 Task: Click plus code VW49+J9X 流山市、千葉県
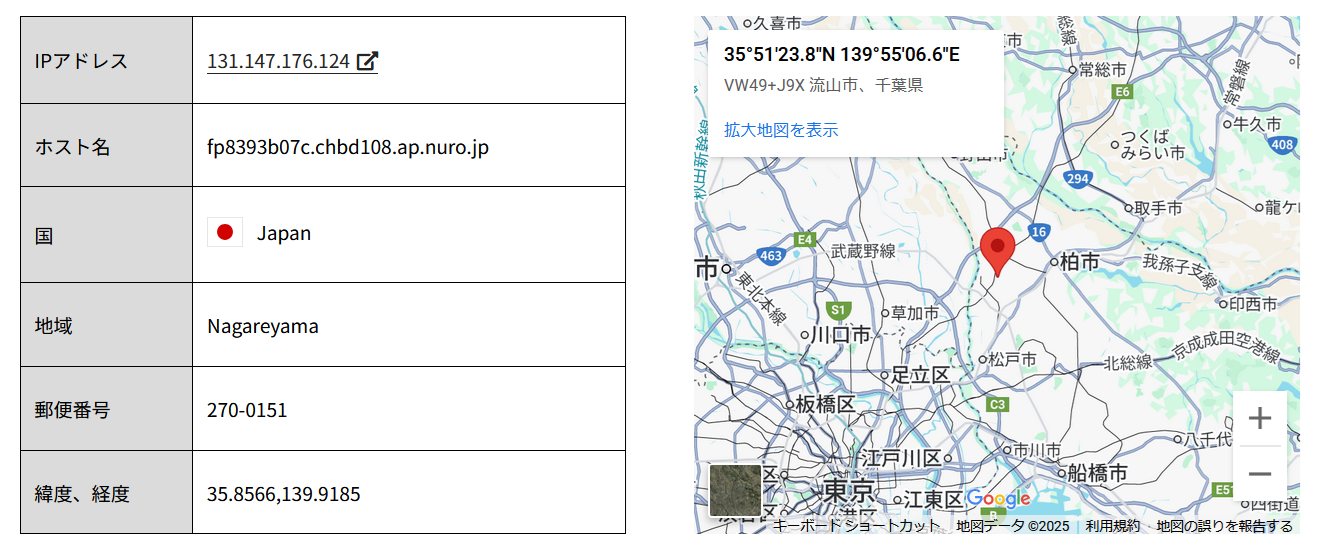click(x=823, y=86)
